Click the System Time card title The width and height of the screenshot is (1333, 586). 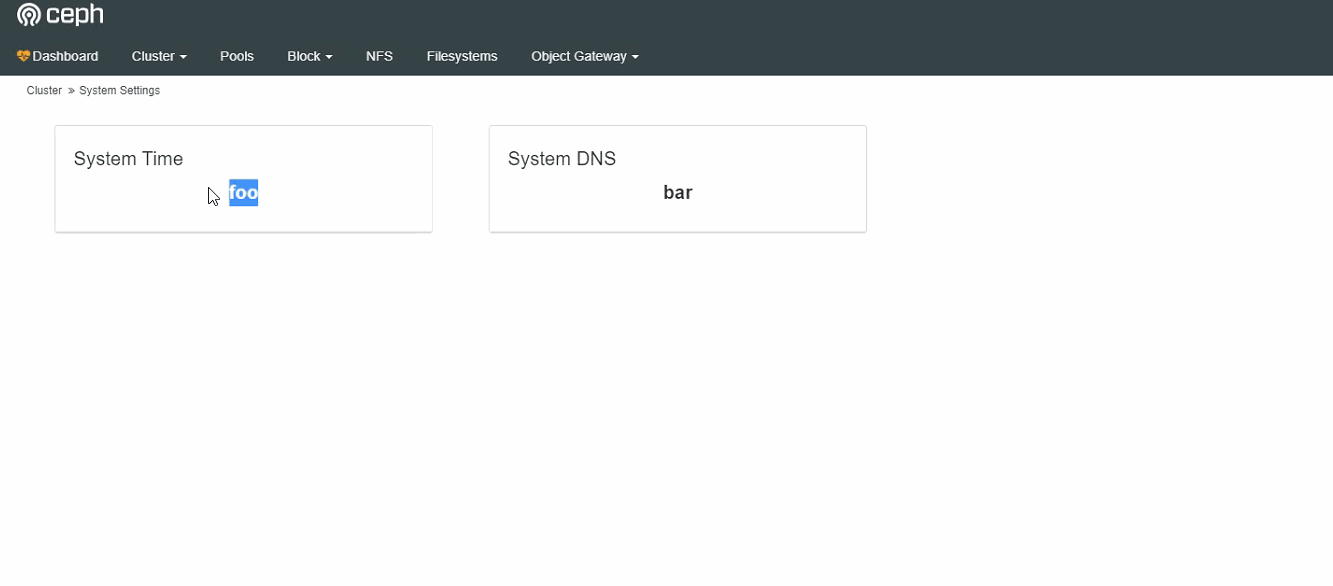(128, 158)
